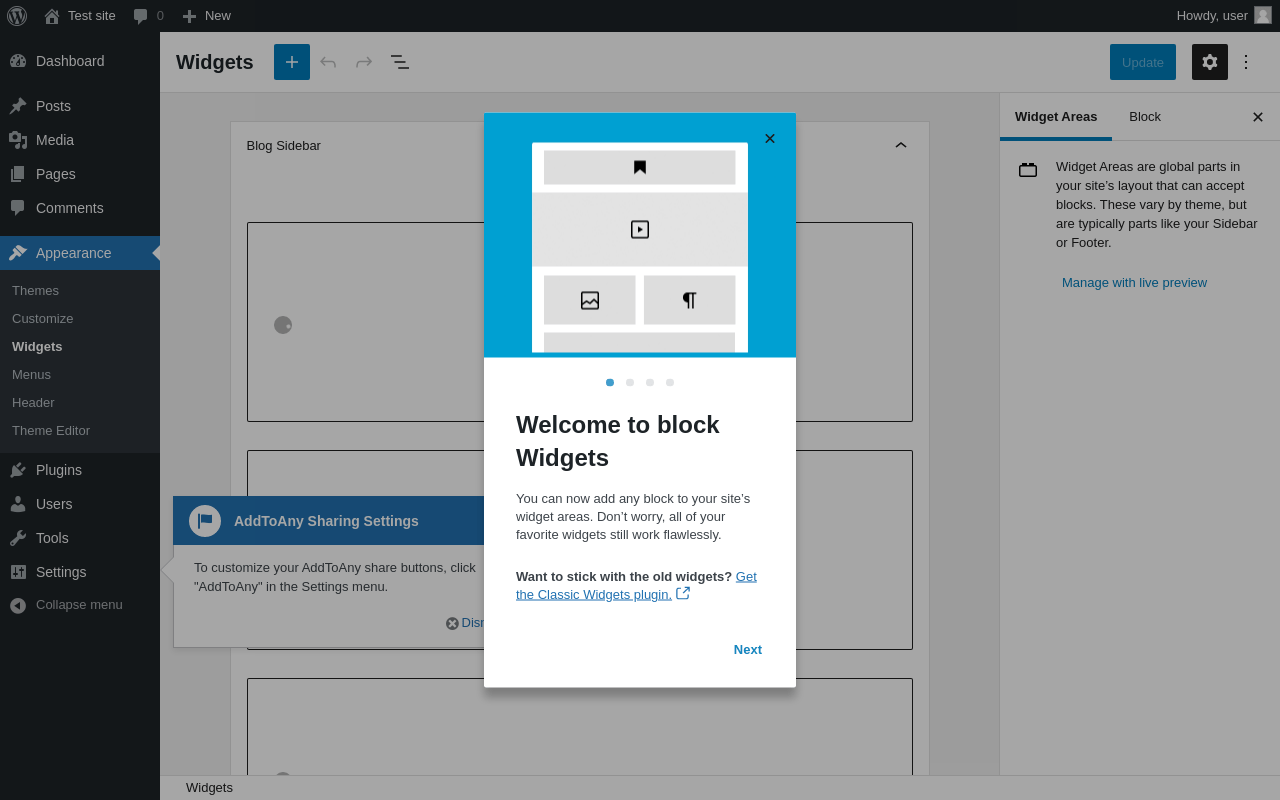Click the user avatar in the admin bar
The width and height of the screenshot is (1280, 800).
pos(1263,15)
